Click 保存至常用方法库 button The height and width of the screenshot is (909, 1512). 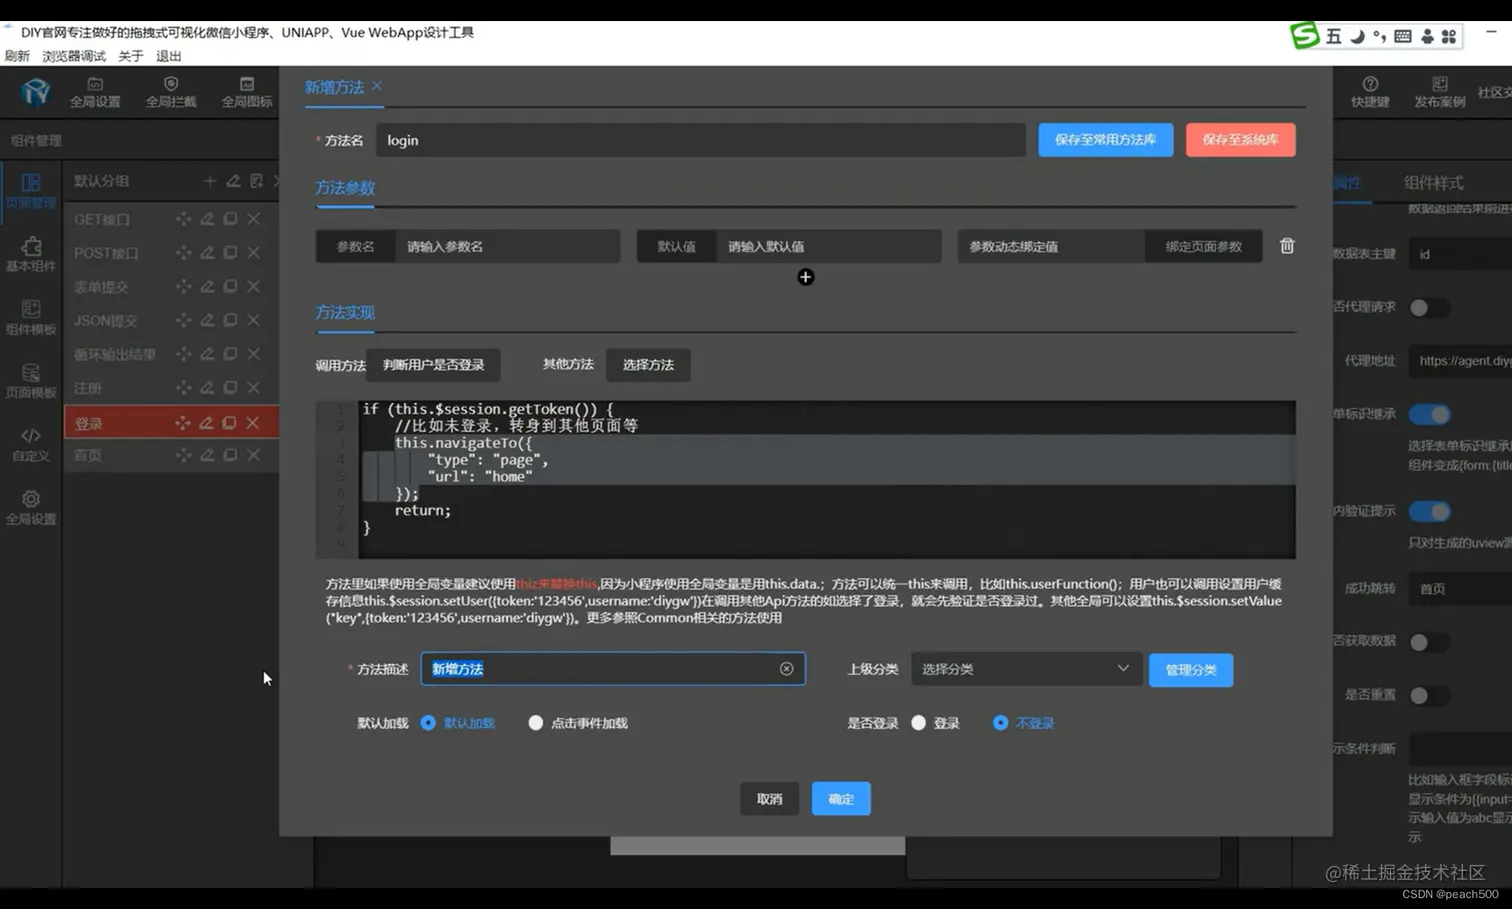1105,140
